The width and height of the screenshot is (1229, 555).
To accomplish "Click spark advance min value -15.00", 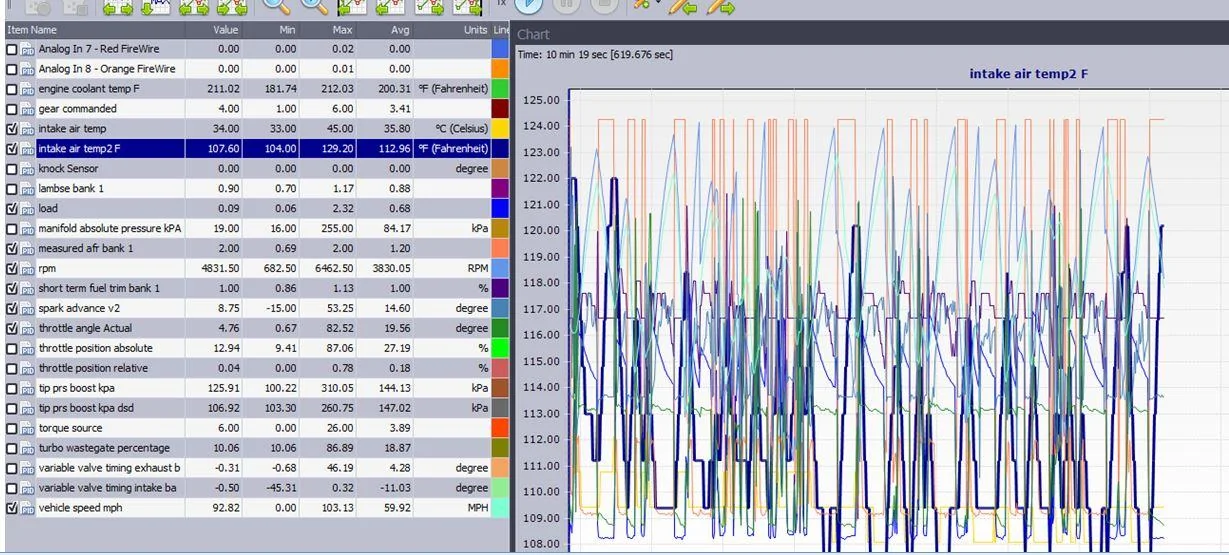I will 280,309.
